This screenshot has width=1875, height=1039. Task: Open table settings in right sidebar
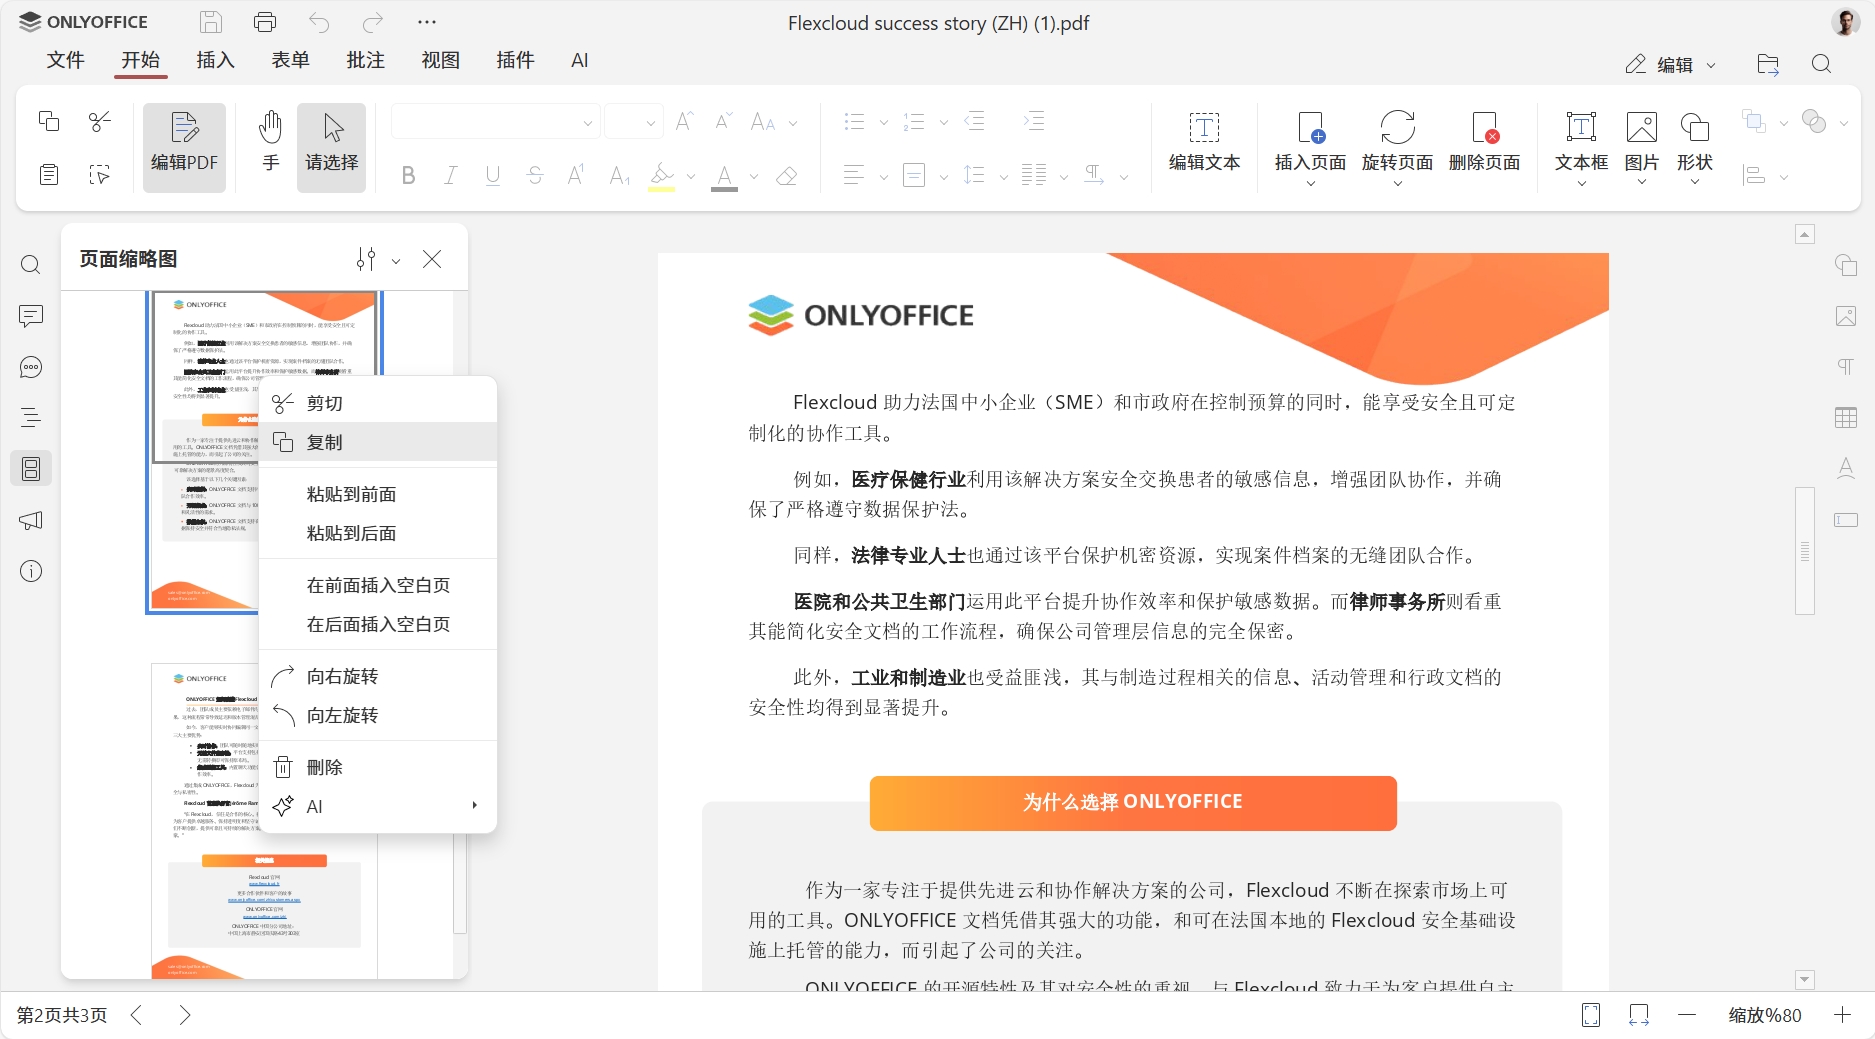coord(1846,418)
